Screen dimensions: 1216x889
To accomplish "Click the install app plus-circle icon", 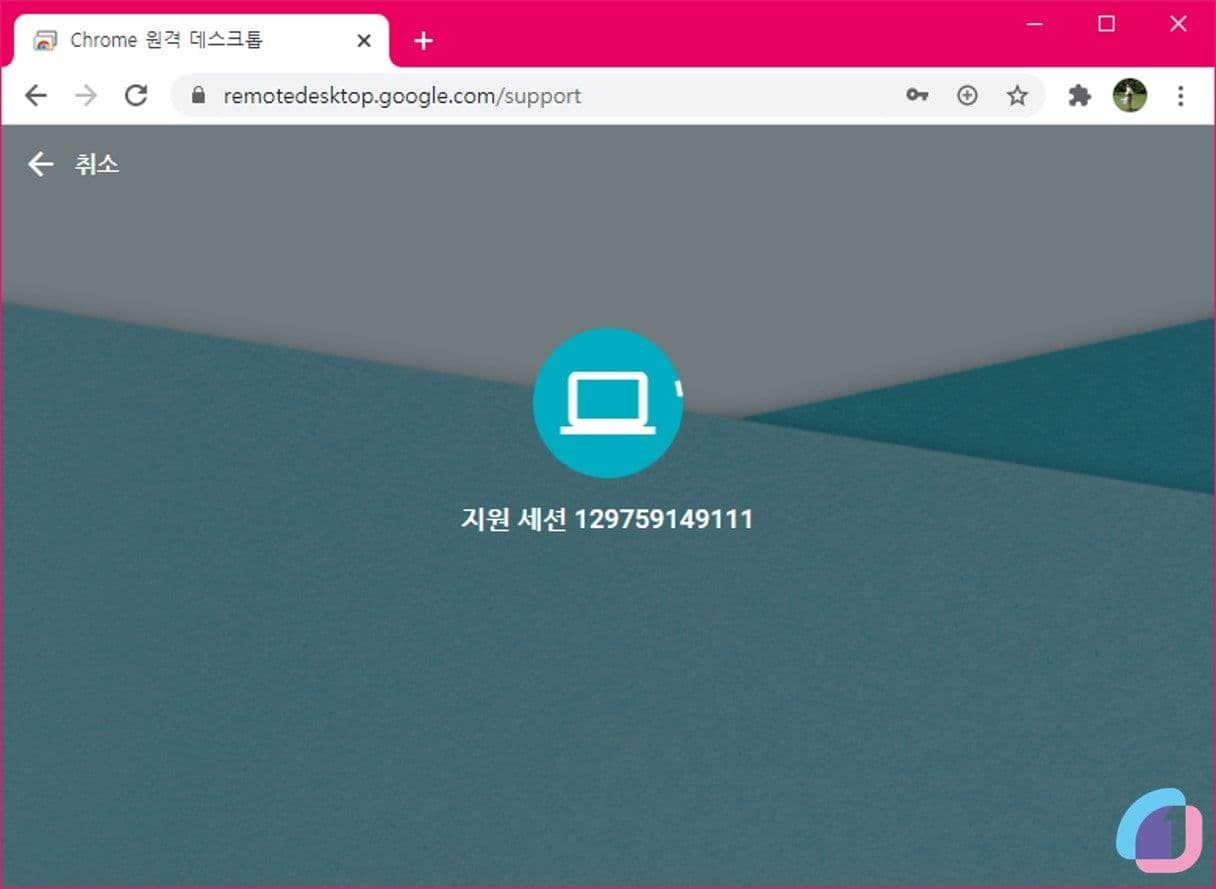I will 967,96.
